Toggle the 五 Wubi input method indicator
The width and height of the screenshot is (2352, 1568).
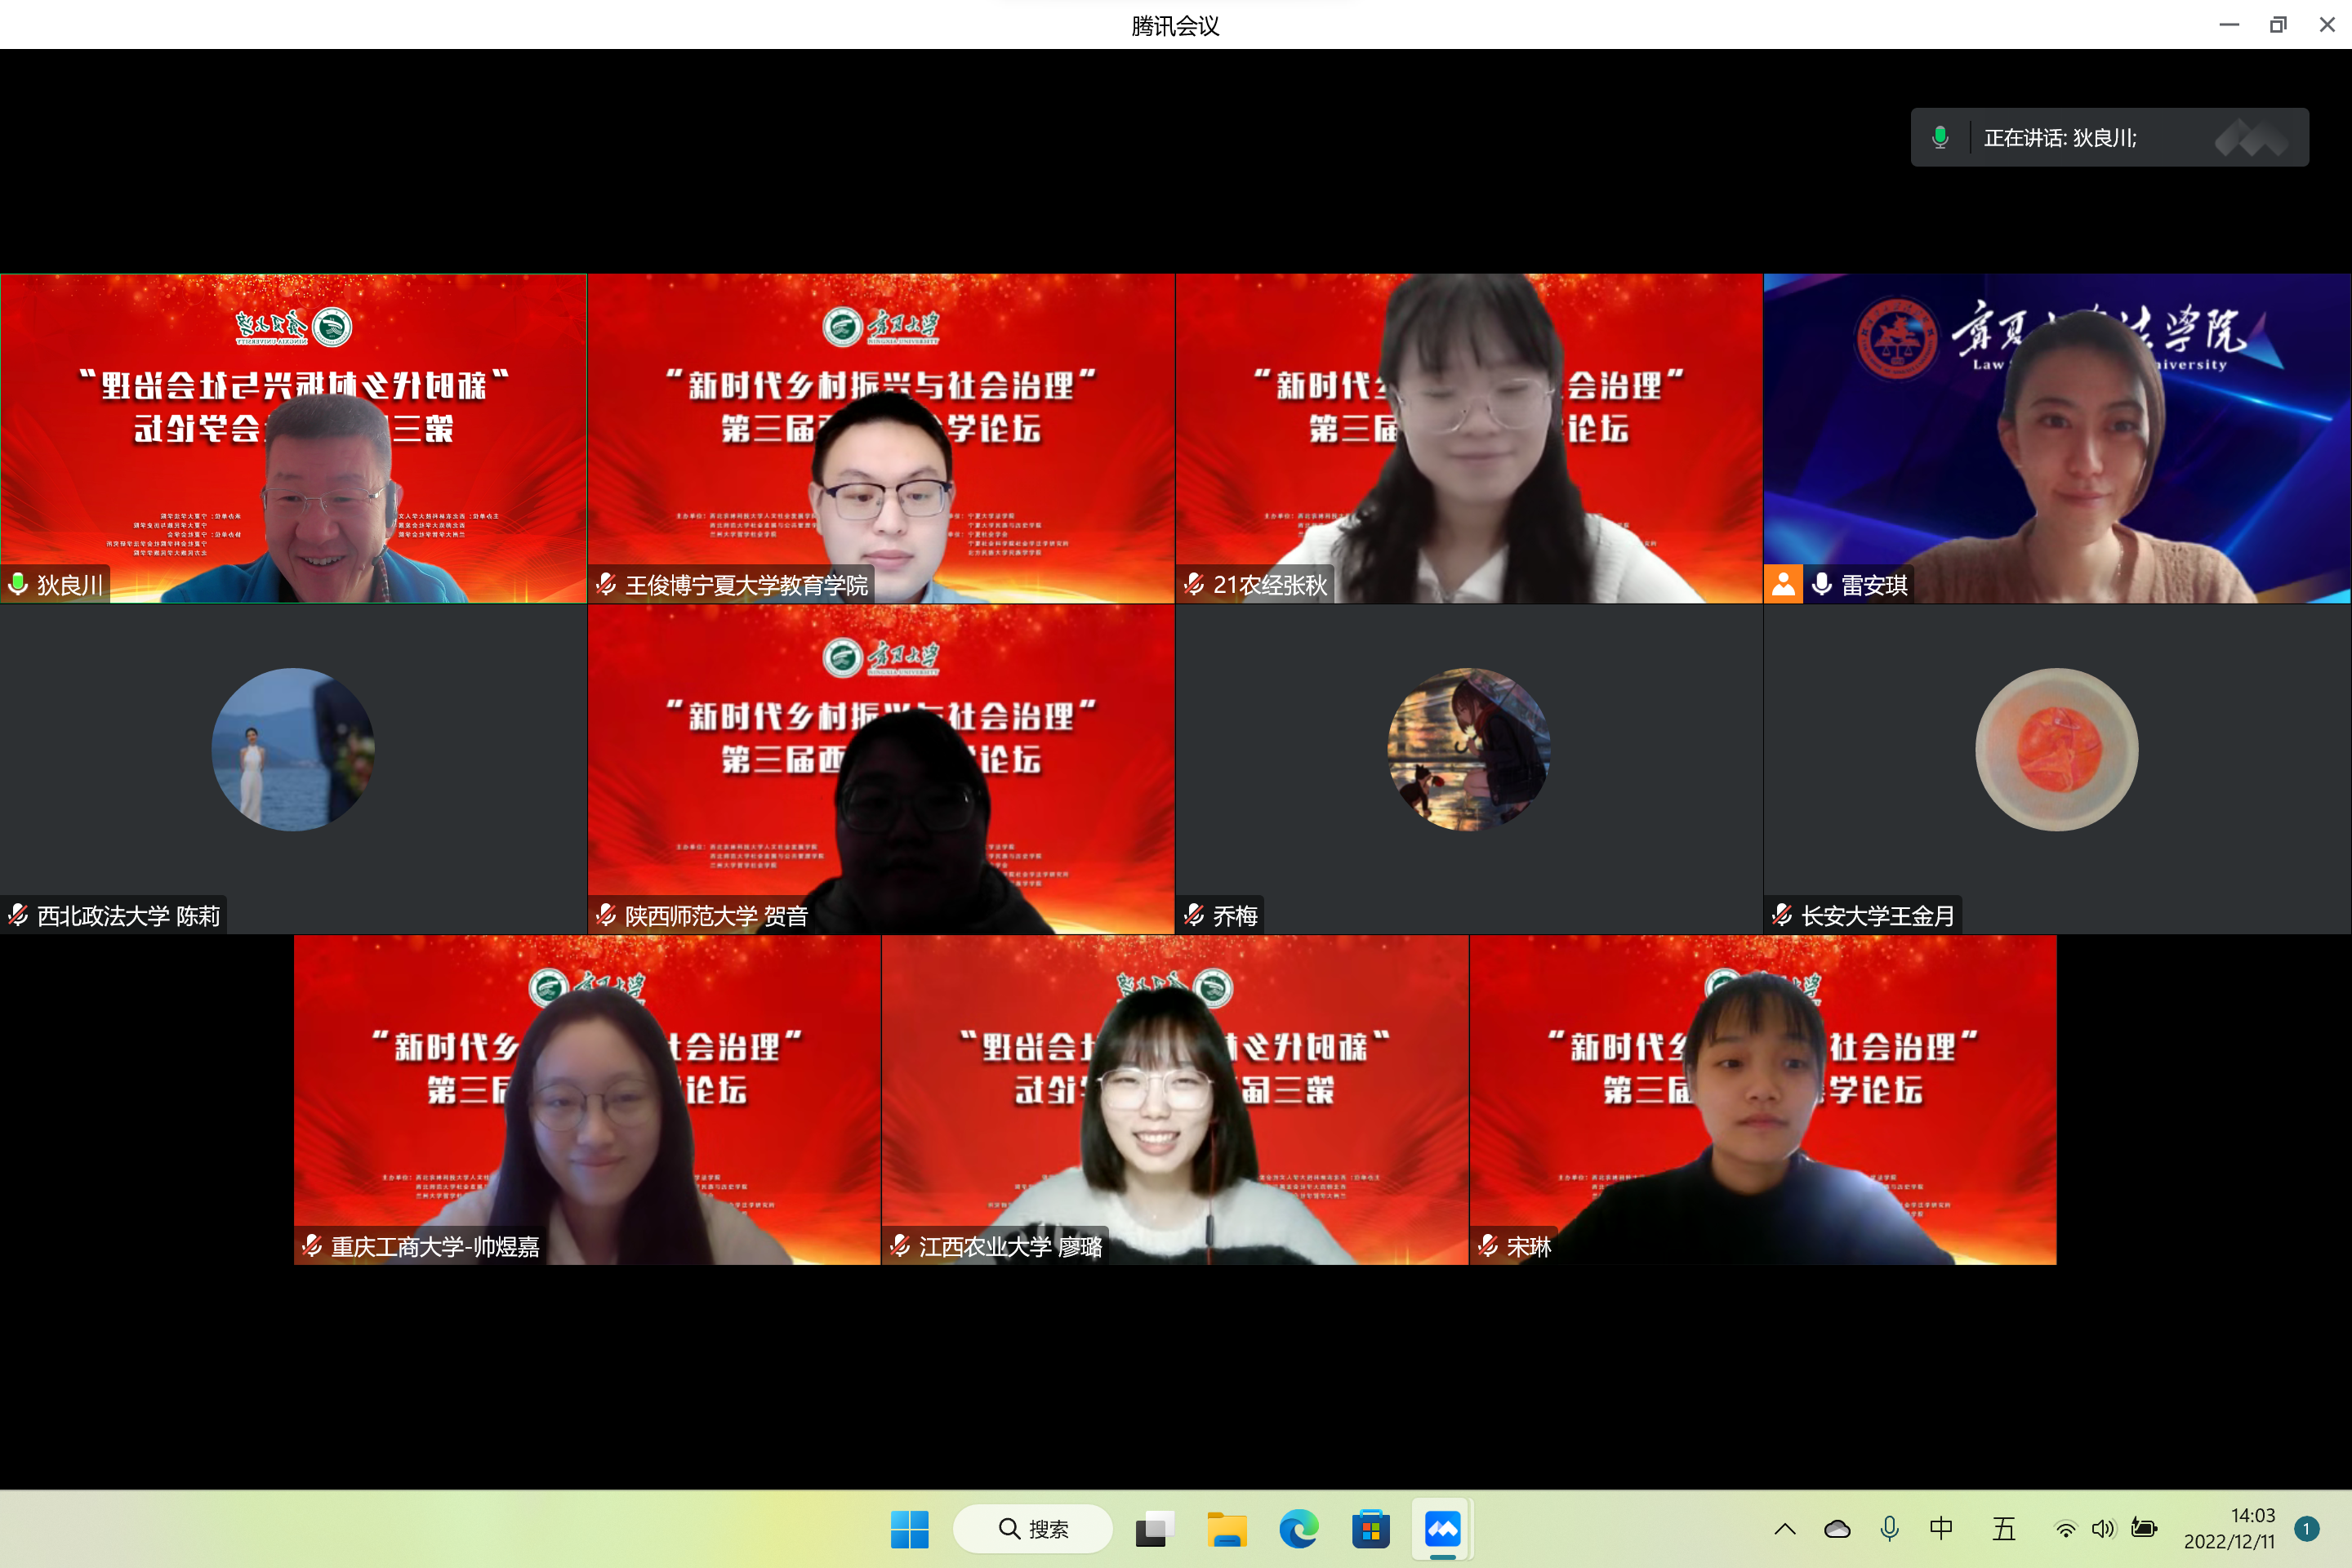(2003, 1528)
